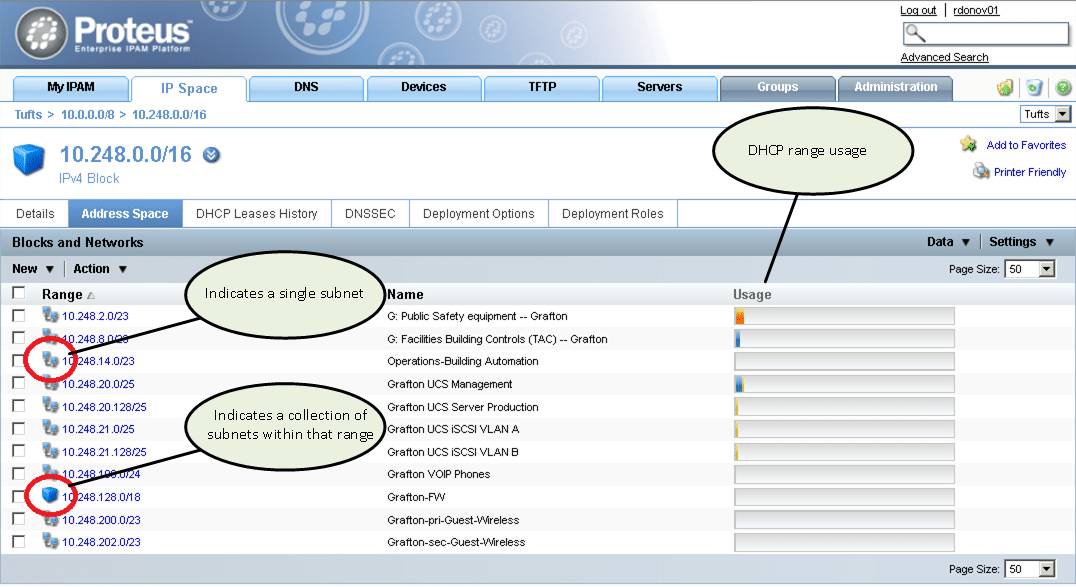1076x587 pixels.
Task: Click the Log out link
Action: click(x=918, y=10)
